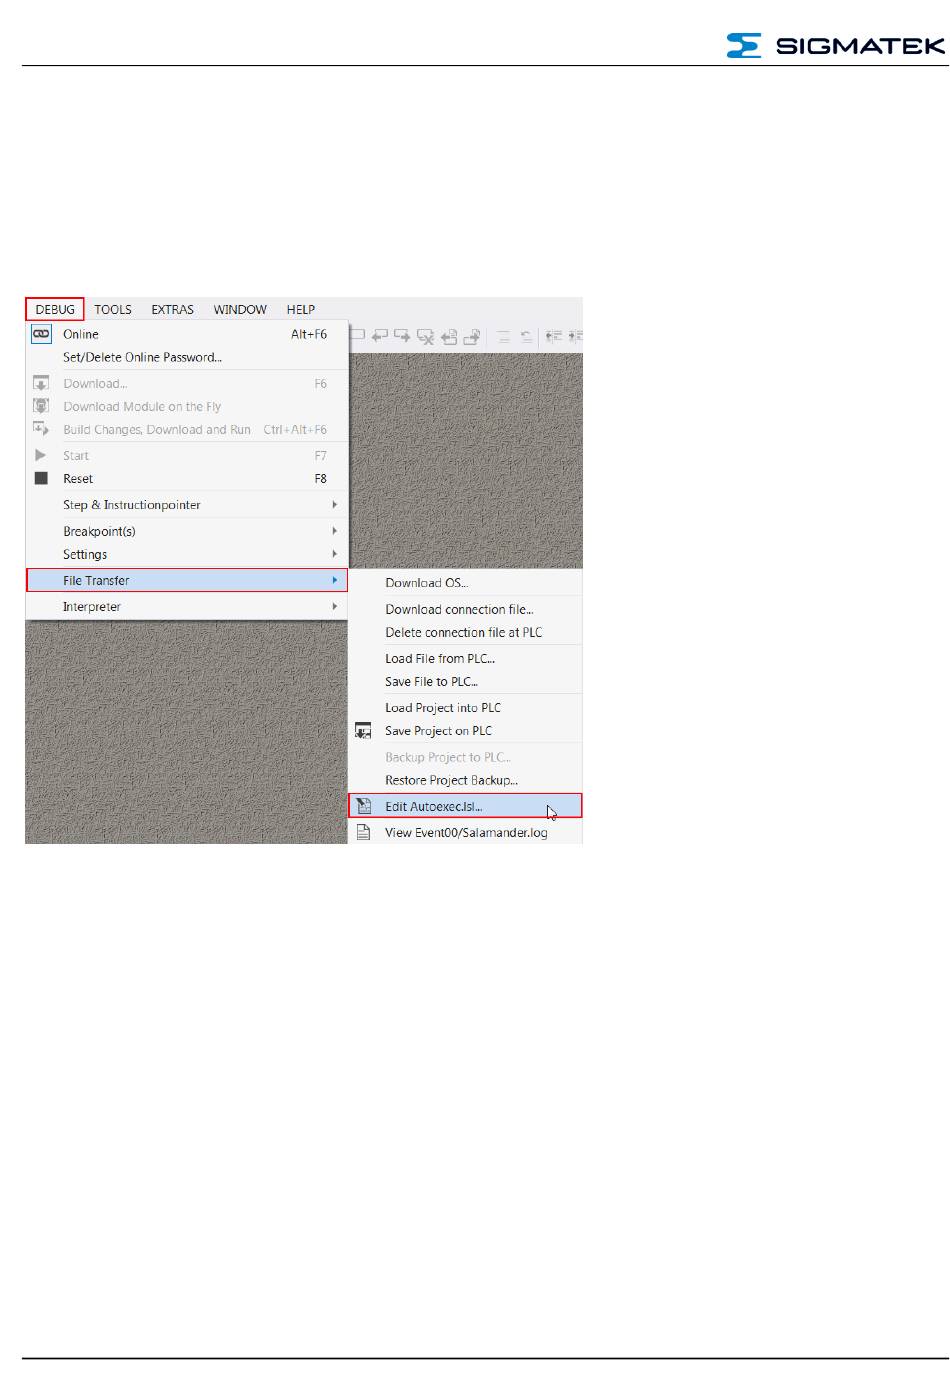Click the clear bookmarks toolbar icon with X
The image size is (950, 1391).
[x=425, y=337]
